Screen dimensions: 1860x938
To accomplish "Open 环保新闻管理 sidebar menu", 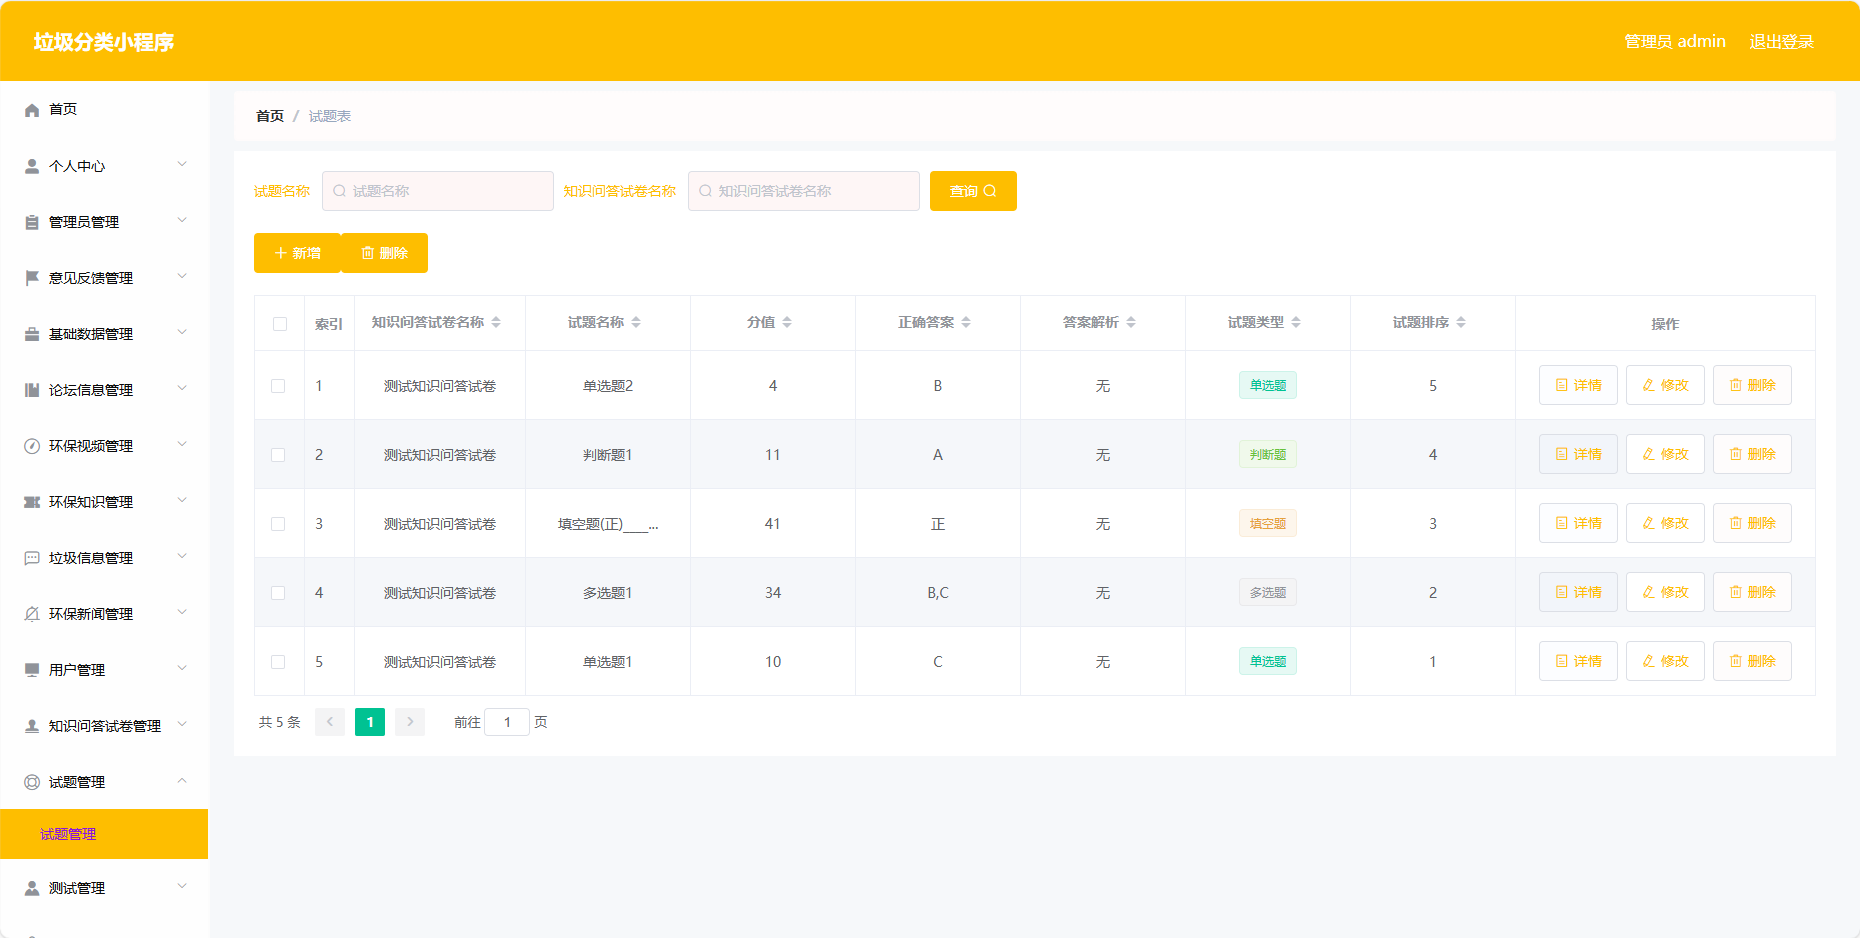I will [x=104, y=614].
